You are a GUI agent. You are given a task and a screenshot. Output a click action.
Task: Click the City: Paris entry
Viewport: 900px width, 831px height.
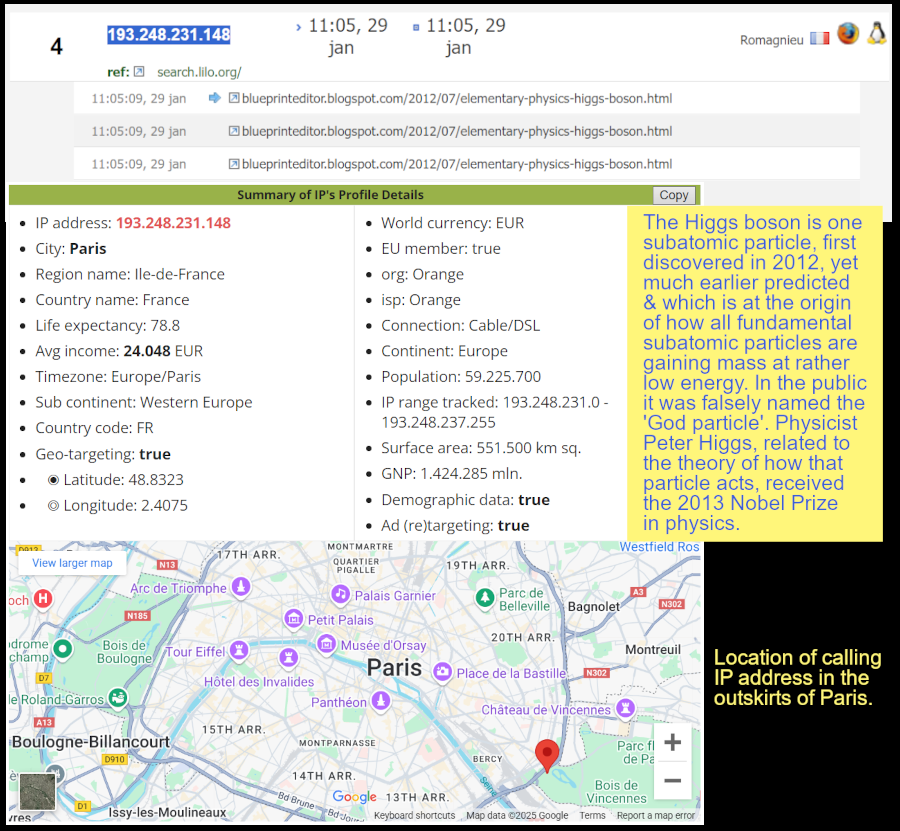tap(71, 248)
